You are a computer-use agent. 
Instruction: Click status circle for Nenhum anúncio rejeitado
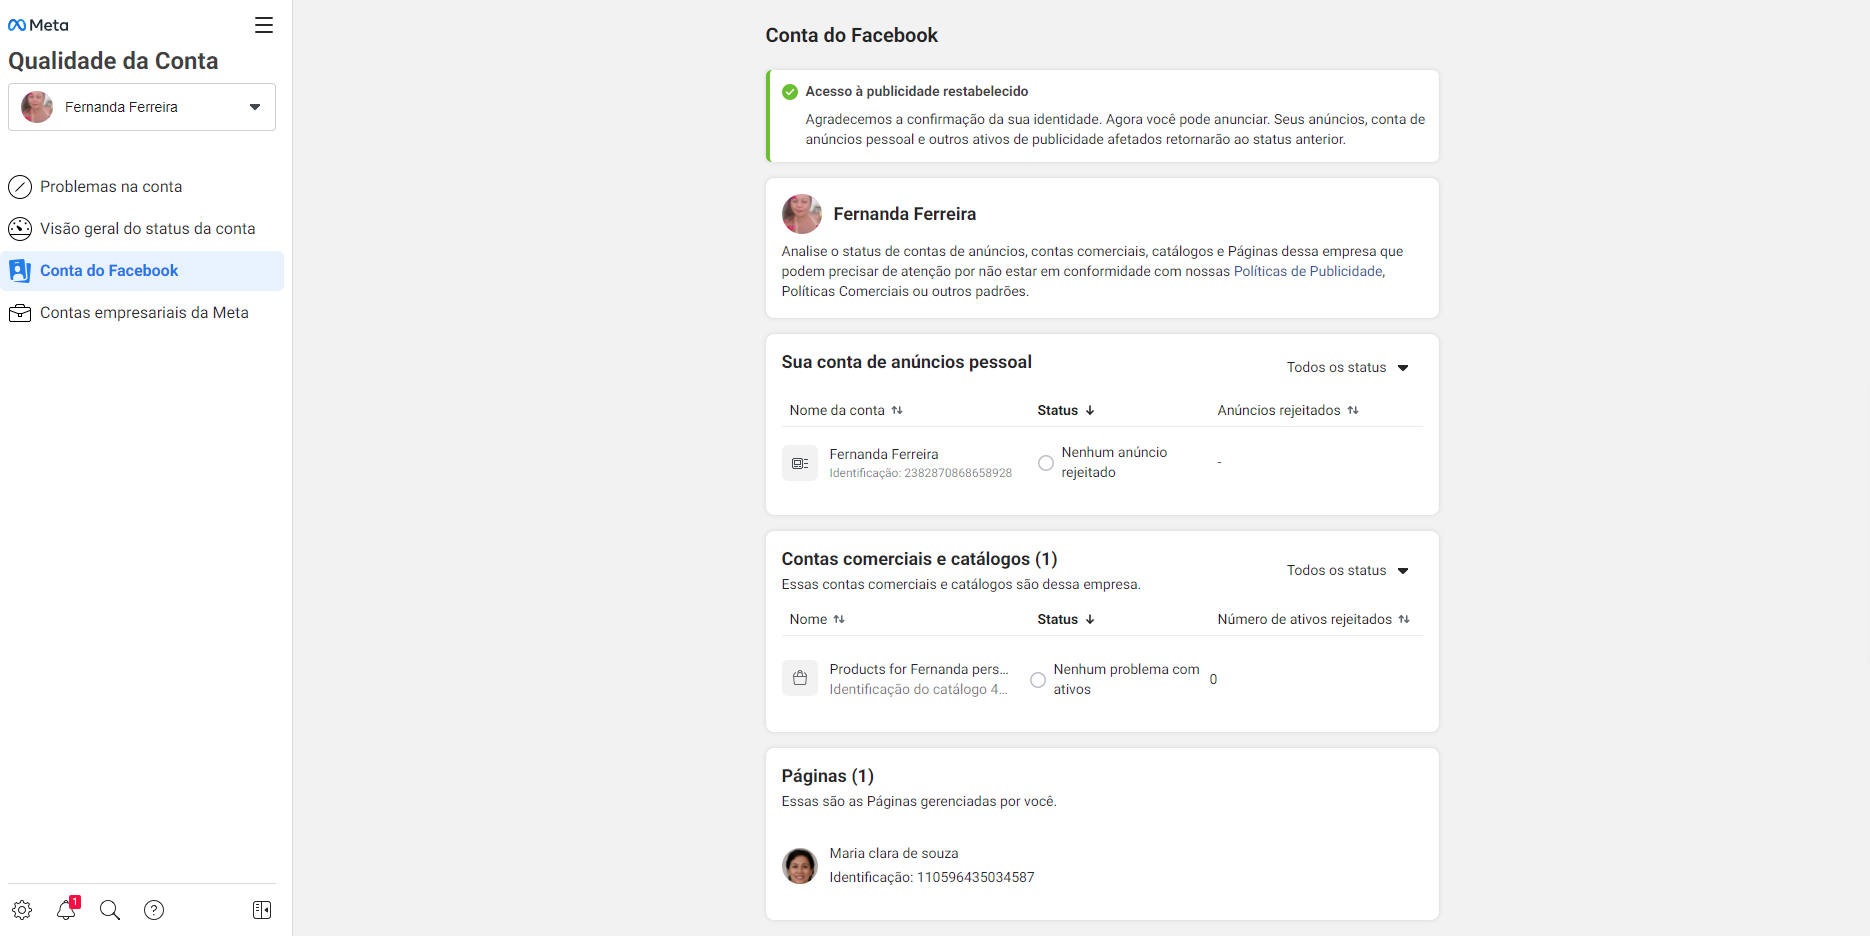pos(1046,463)
